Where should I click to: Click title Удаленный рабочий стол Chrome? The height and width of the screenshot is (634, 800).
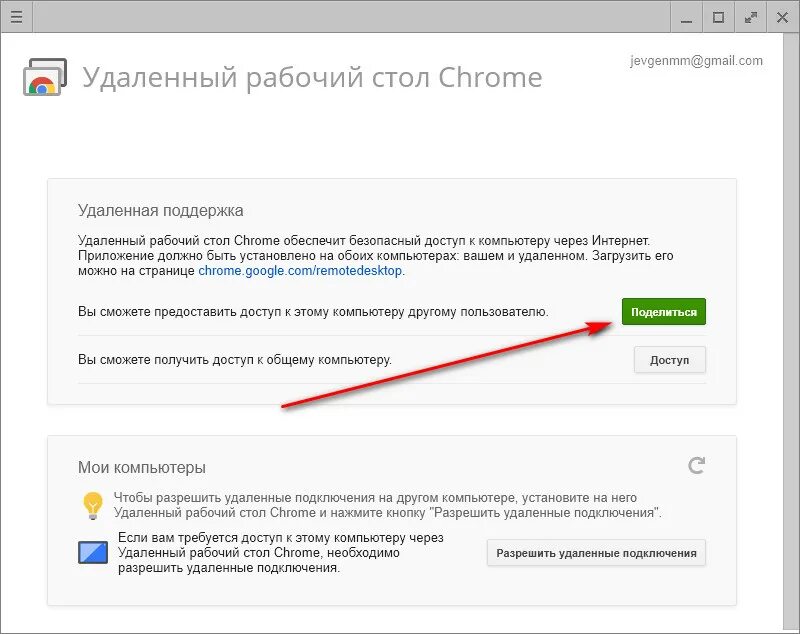(312, 78)
